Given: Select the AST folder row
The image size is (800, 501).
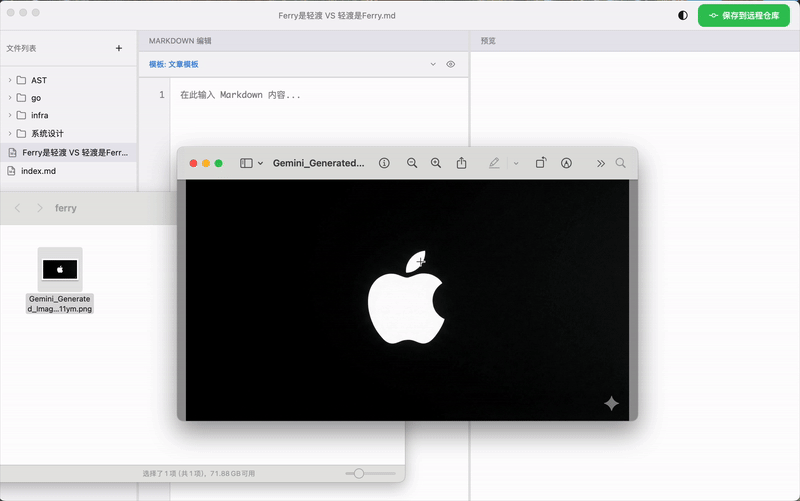Looking at the screenshot, I should tap(68, 80).
